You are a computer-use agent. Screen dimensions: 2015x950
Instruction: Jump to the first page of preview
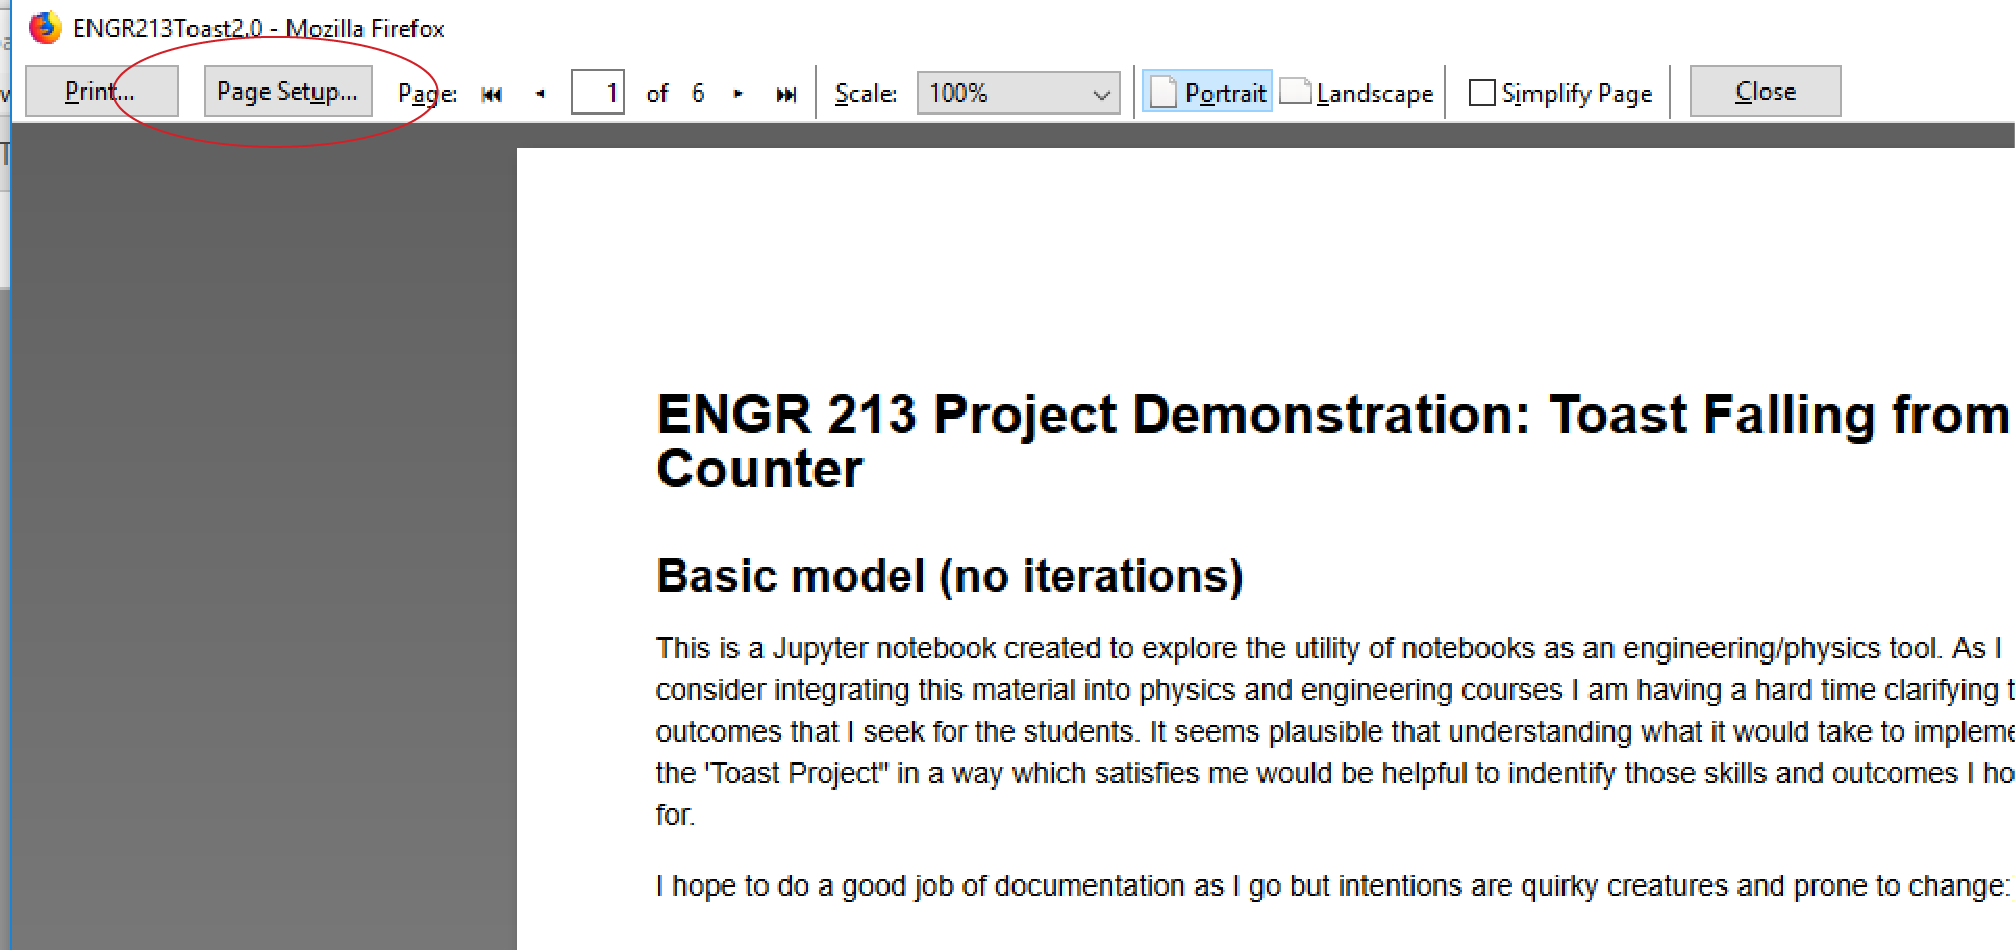pos(491,94)
